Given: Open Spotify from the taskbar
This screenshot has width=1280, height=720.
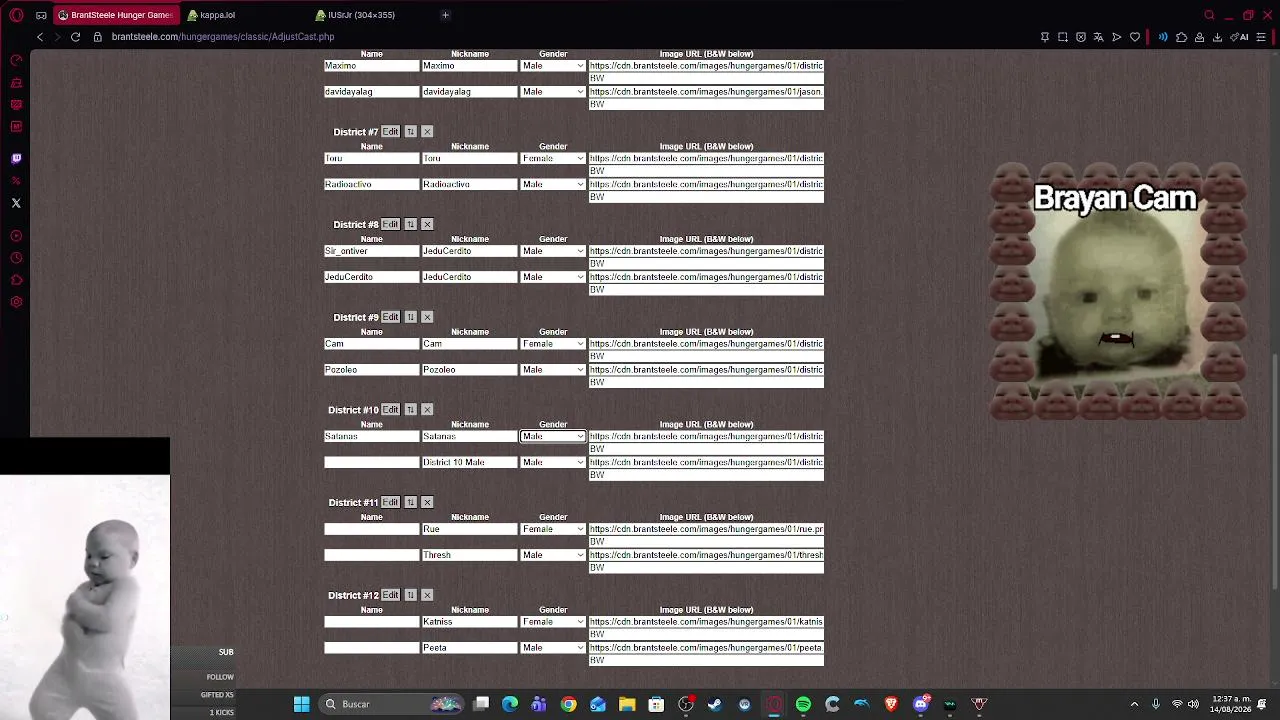Looking at the screenshot, I should [x=803, y=704].
